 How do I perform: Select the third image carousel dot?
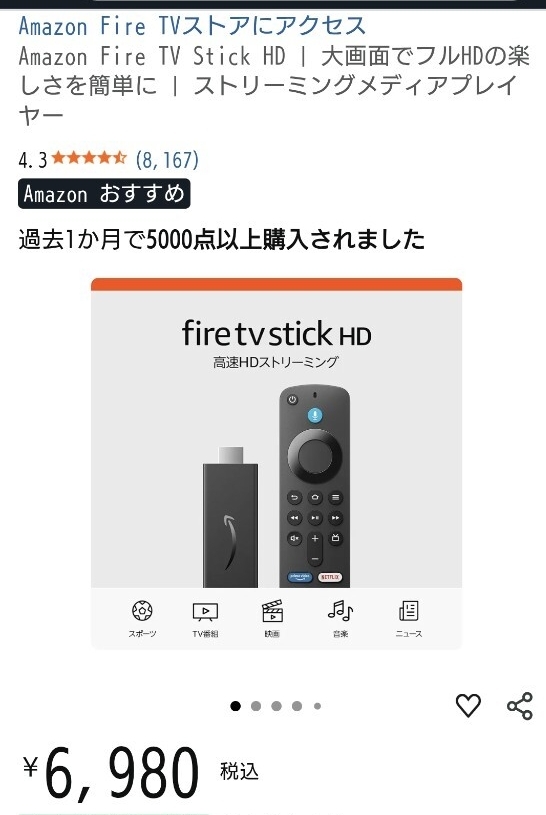277,706
